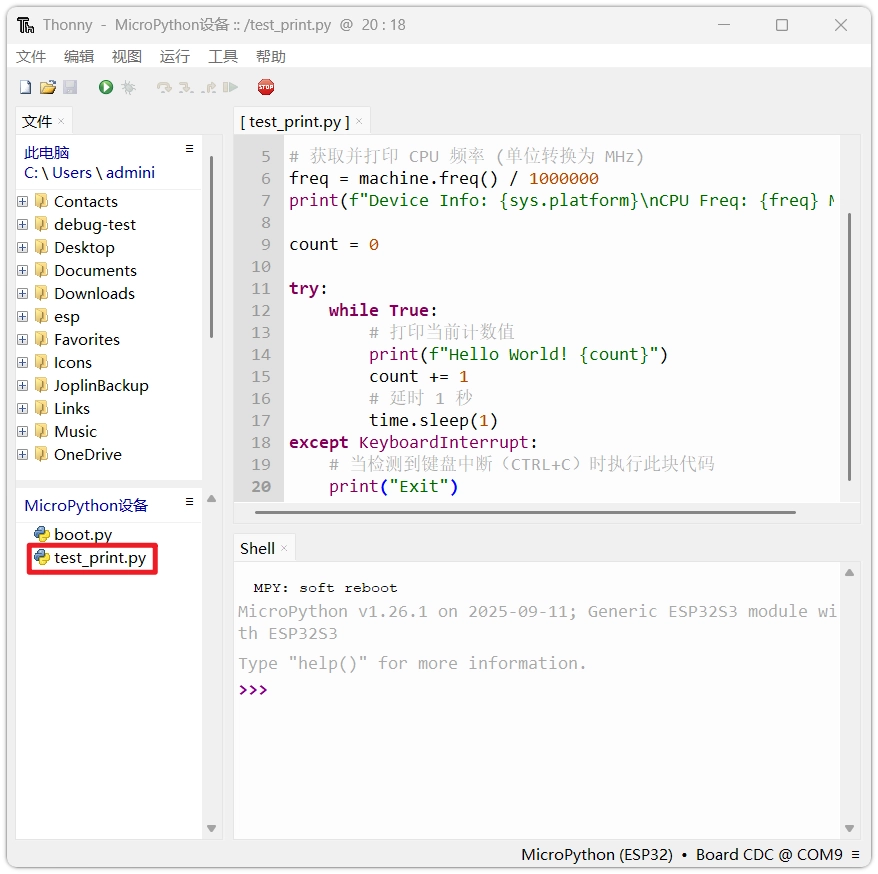
Task: Click the Users path segment link
Action: (72, 172)
